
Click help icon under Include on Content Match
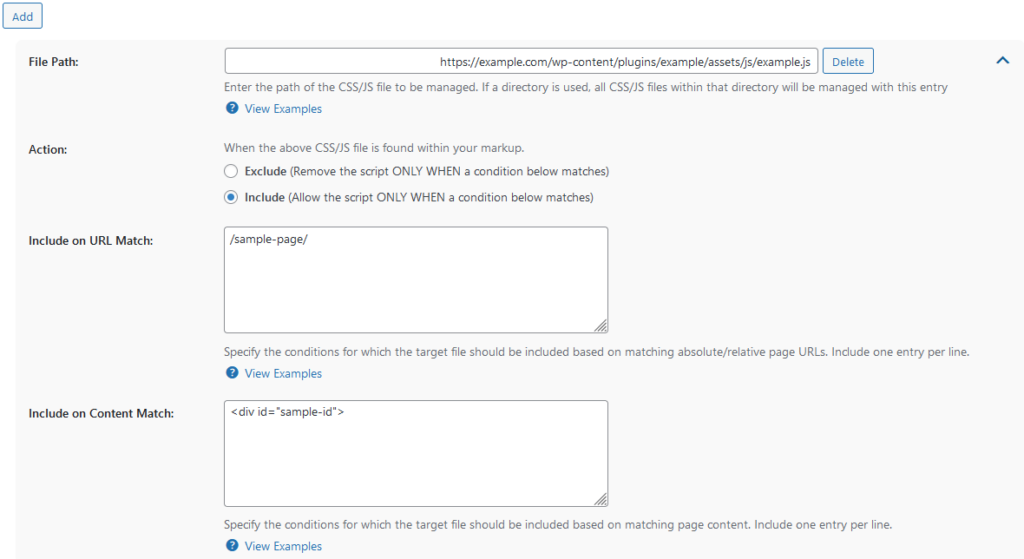tap(232, 546)
